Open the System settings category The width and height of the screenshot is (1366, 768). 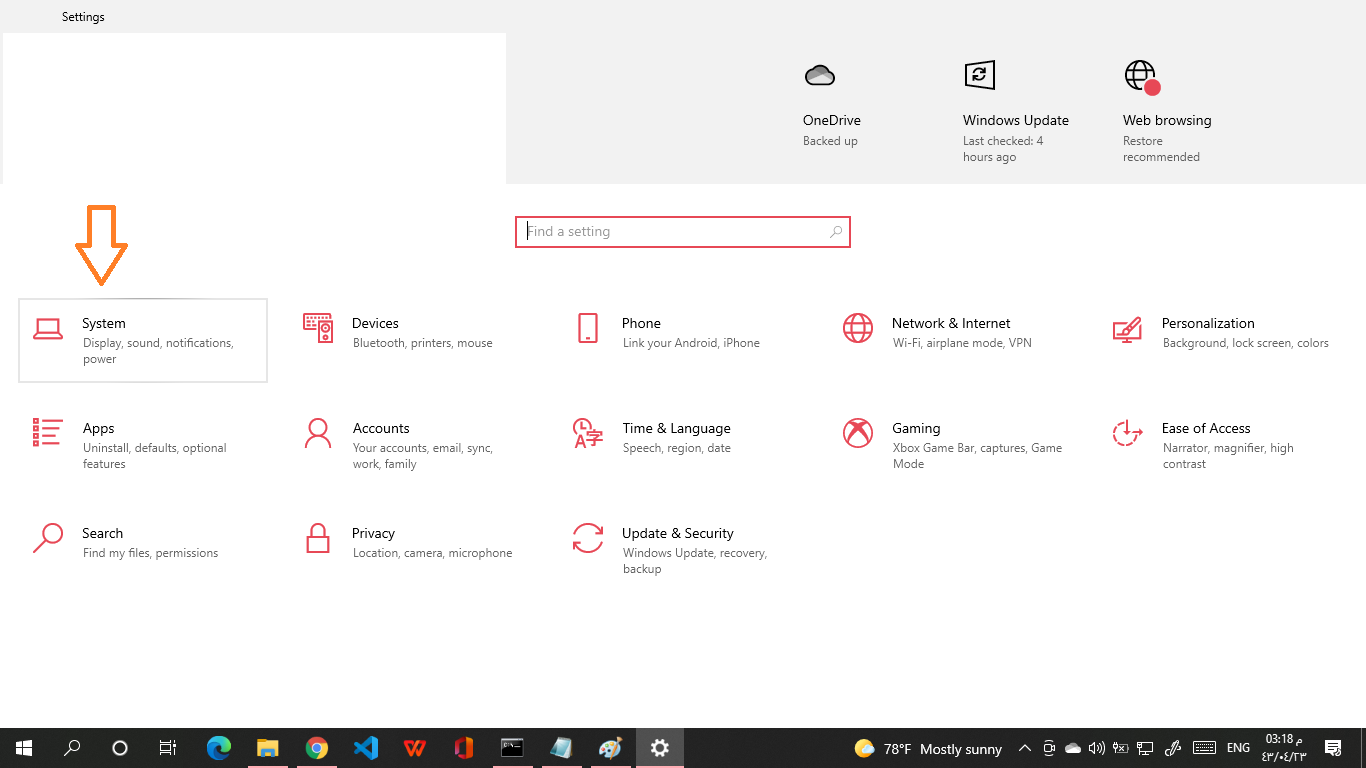click(143, 340)
